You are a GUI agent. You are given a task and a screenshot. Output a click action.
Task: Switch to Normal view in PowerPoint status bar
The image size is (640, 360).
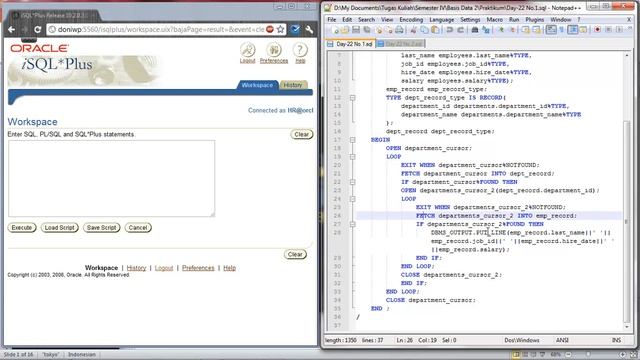tap(516, 354)
